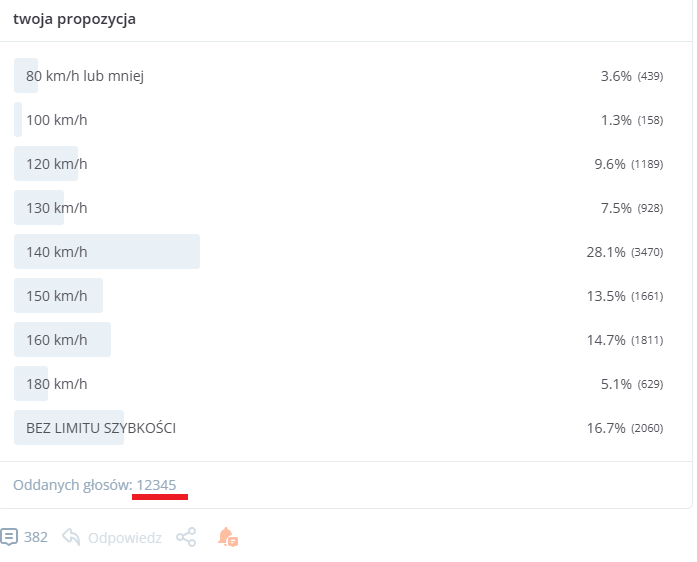The image size is (697, 562).
Task: Select the "180 km/h" poll option
Action: click(57, 384)
